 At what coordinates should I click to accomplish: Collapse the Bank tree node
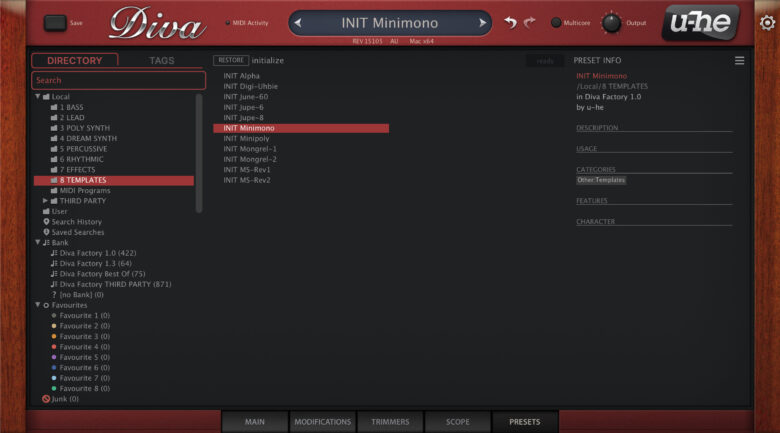(x=38, y=242)
